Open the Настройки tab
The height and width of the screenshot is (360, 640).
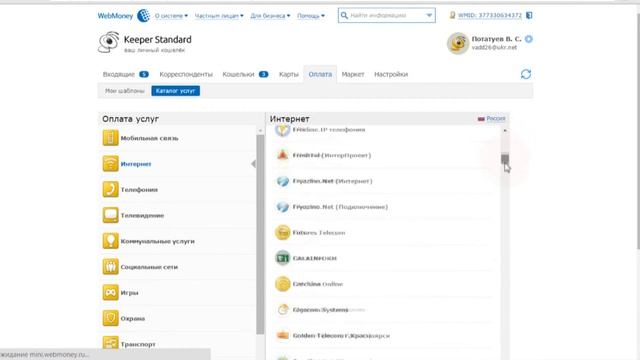point(391,74)
